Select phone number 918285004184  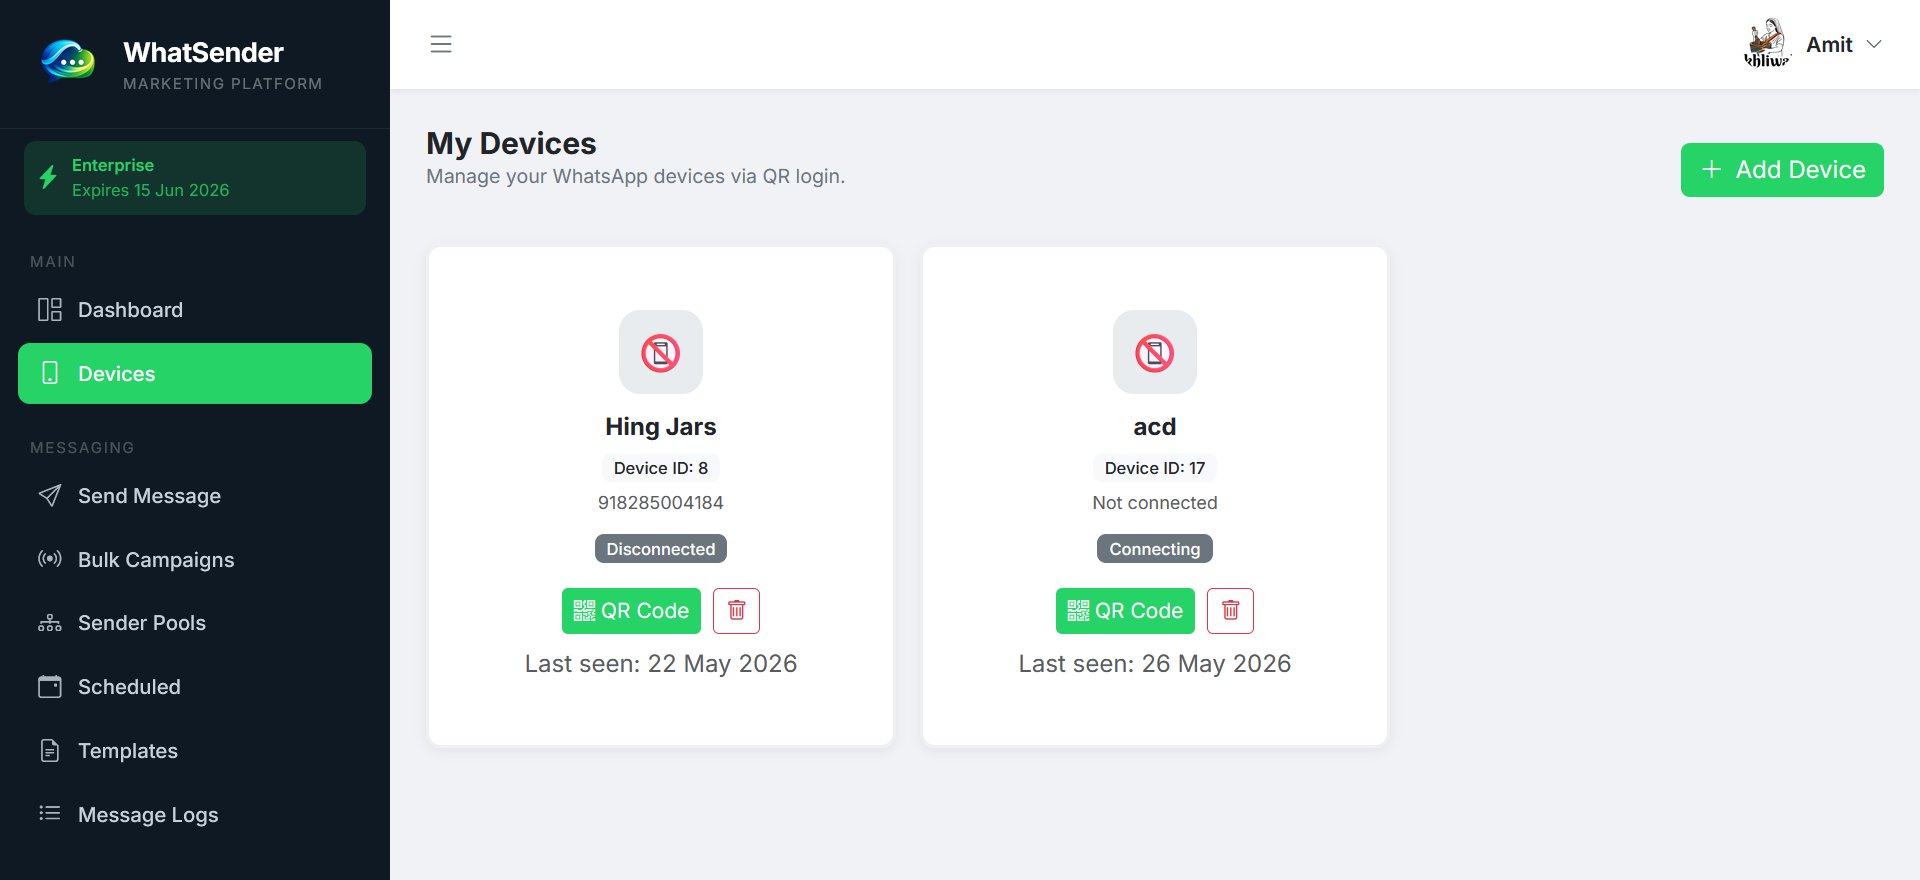661,503
